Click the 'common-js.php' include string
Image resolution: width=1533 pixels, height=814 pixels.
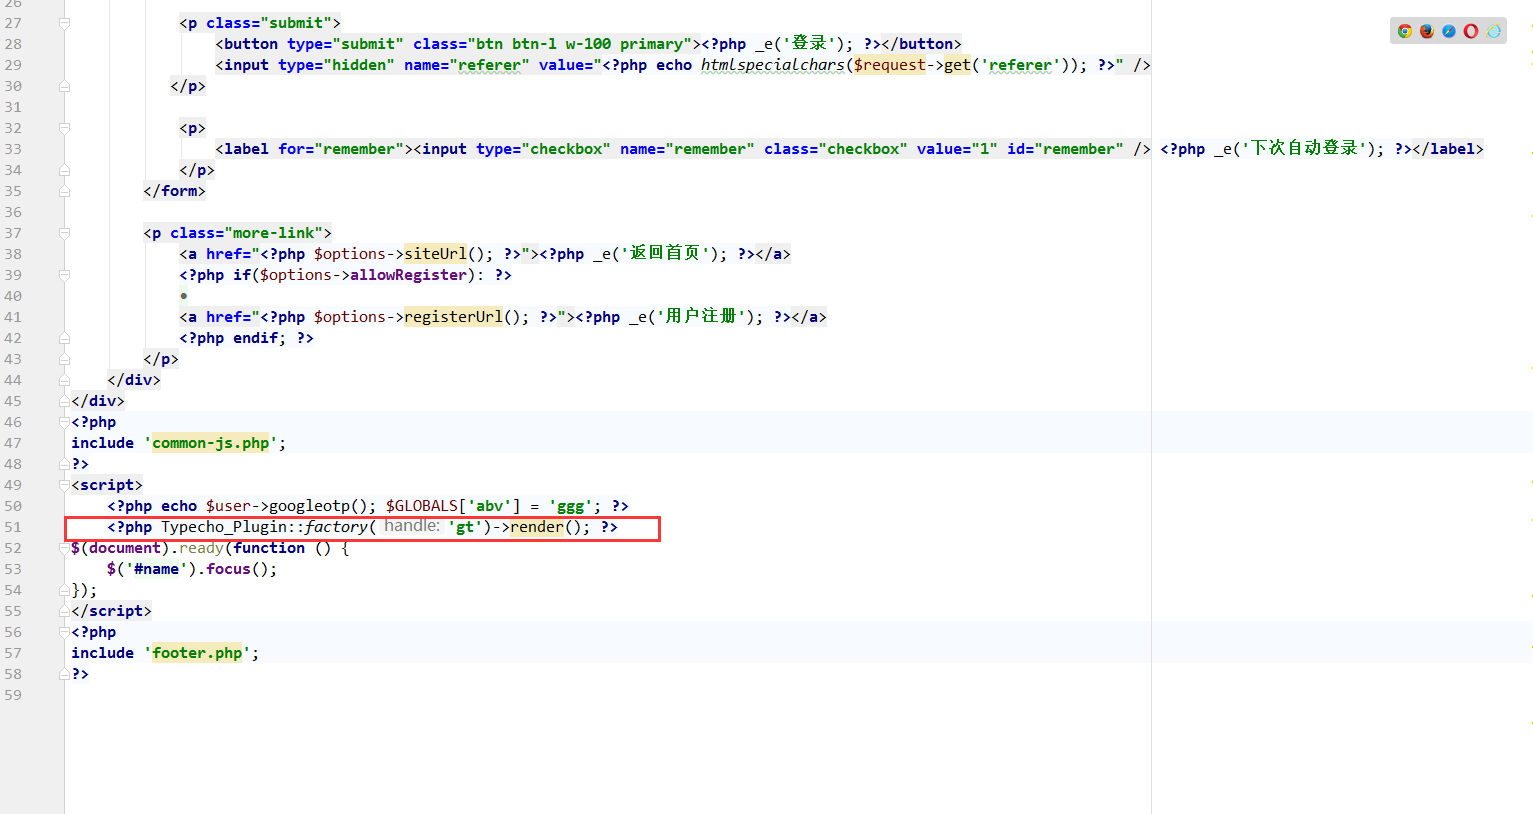210,443
